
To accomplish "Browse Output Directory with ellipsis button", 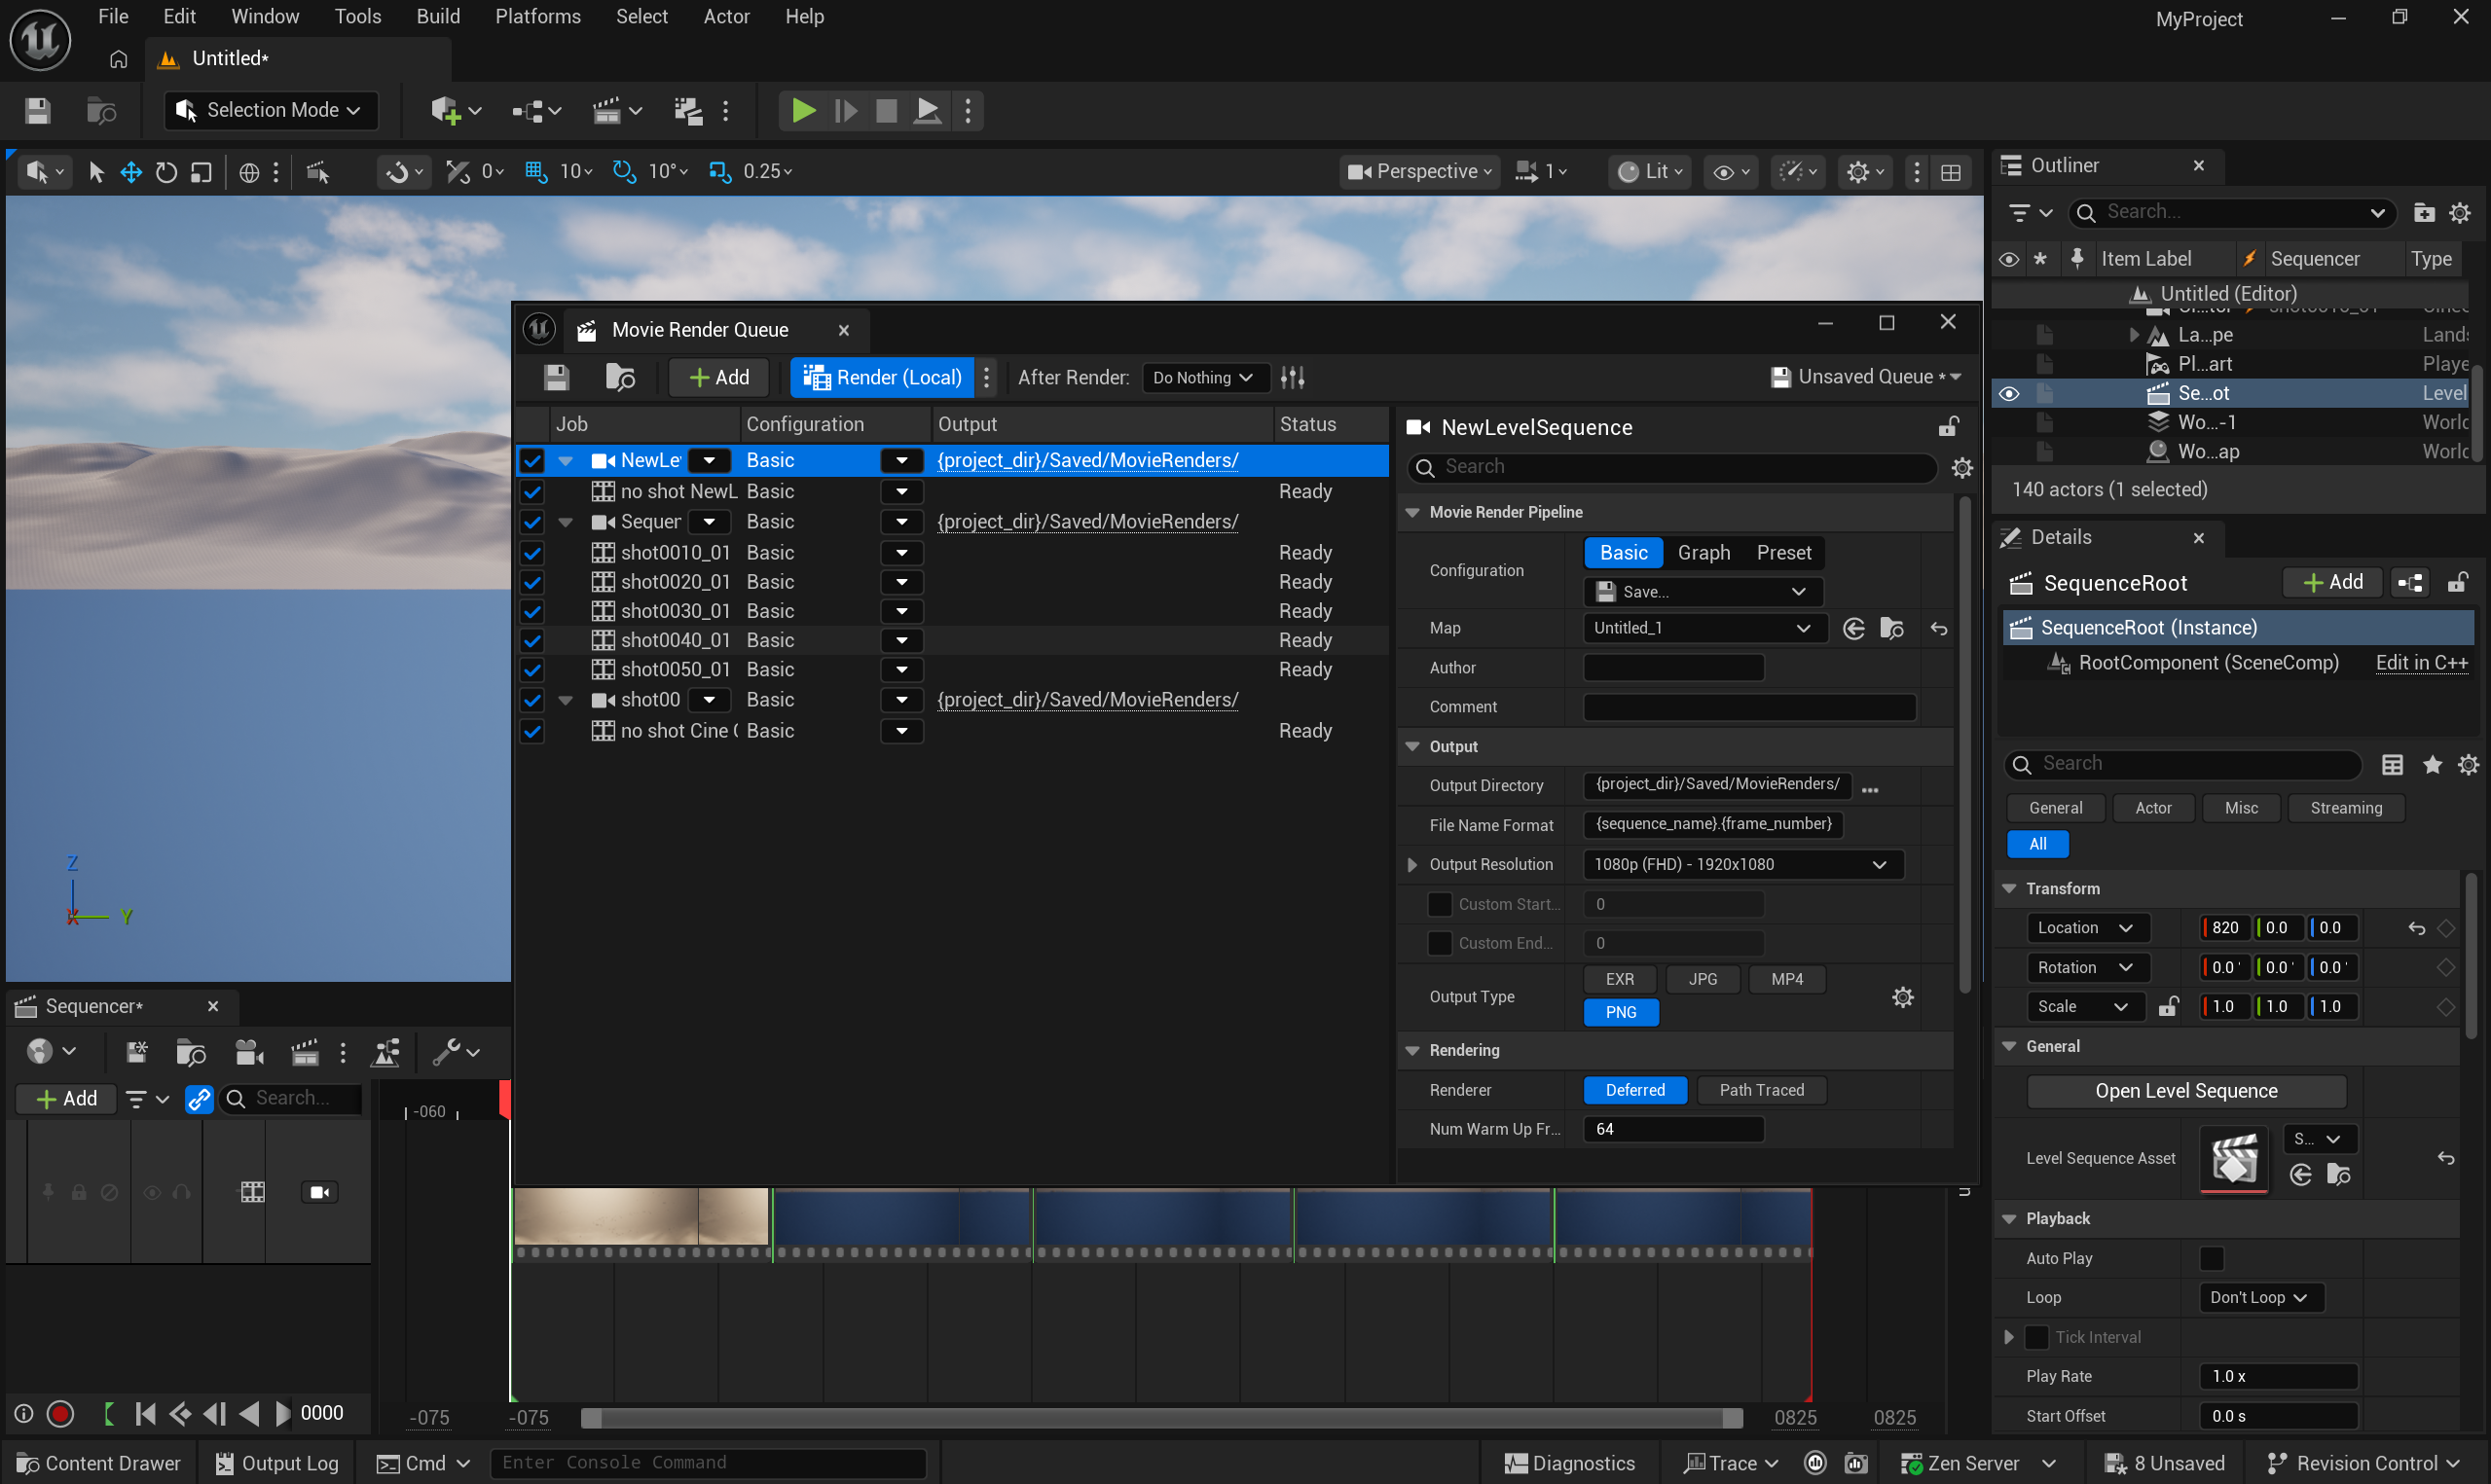I will click(1869, 789).
